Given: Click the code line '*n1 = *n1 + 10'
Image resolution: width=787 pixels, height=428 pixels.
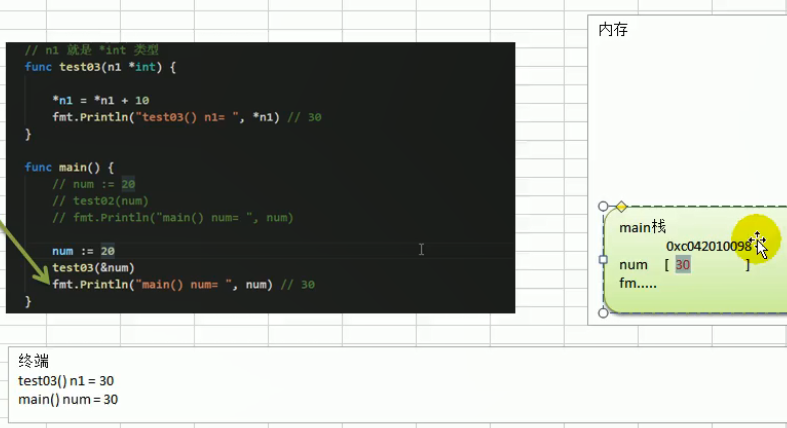Looking at the screenshot, I should pyautogui.click(x=100, y=100).
